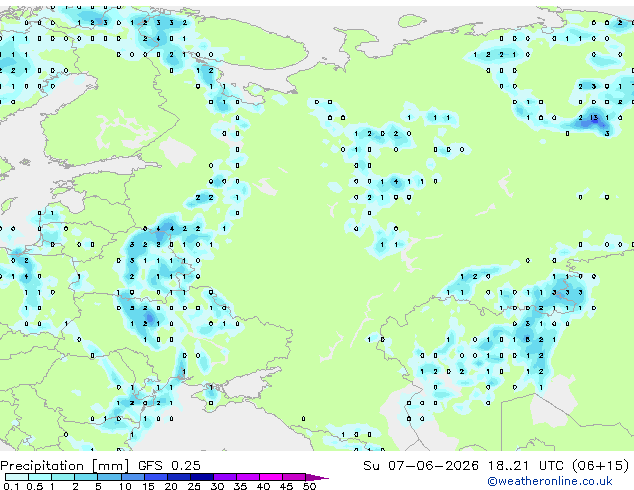This screenshot has width=634, height=490.
Task: Click the '45' legend scale label
Action: [286, 486]
